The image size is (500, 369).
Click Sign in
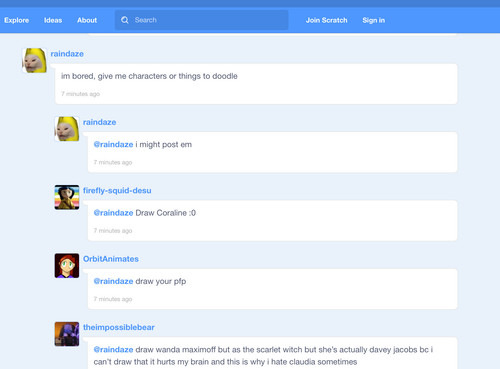pos(374,20)
